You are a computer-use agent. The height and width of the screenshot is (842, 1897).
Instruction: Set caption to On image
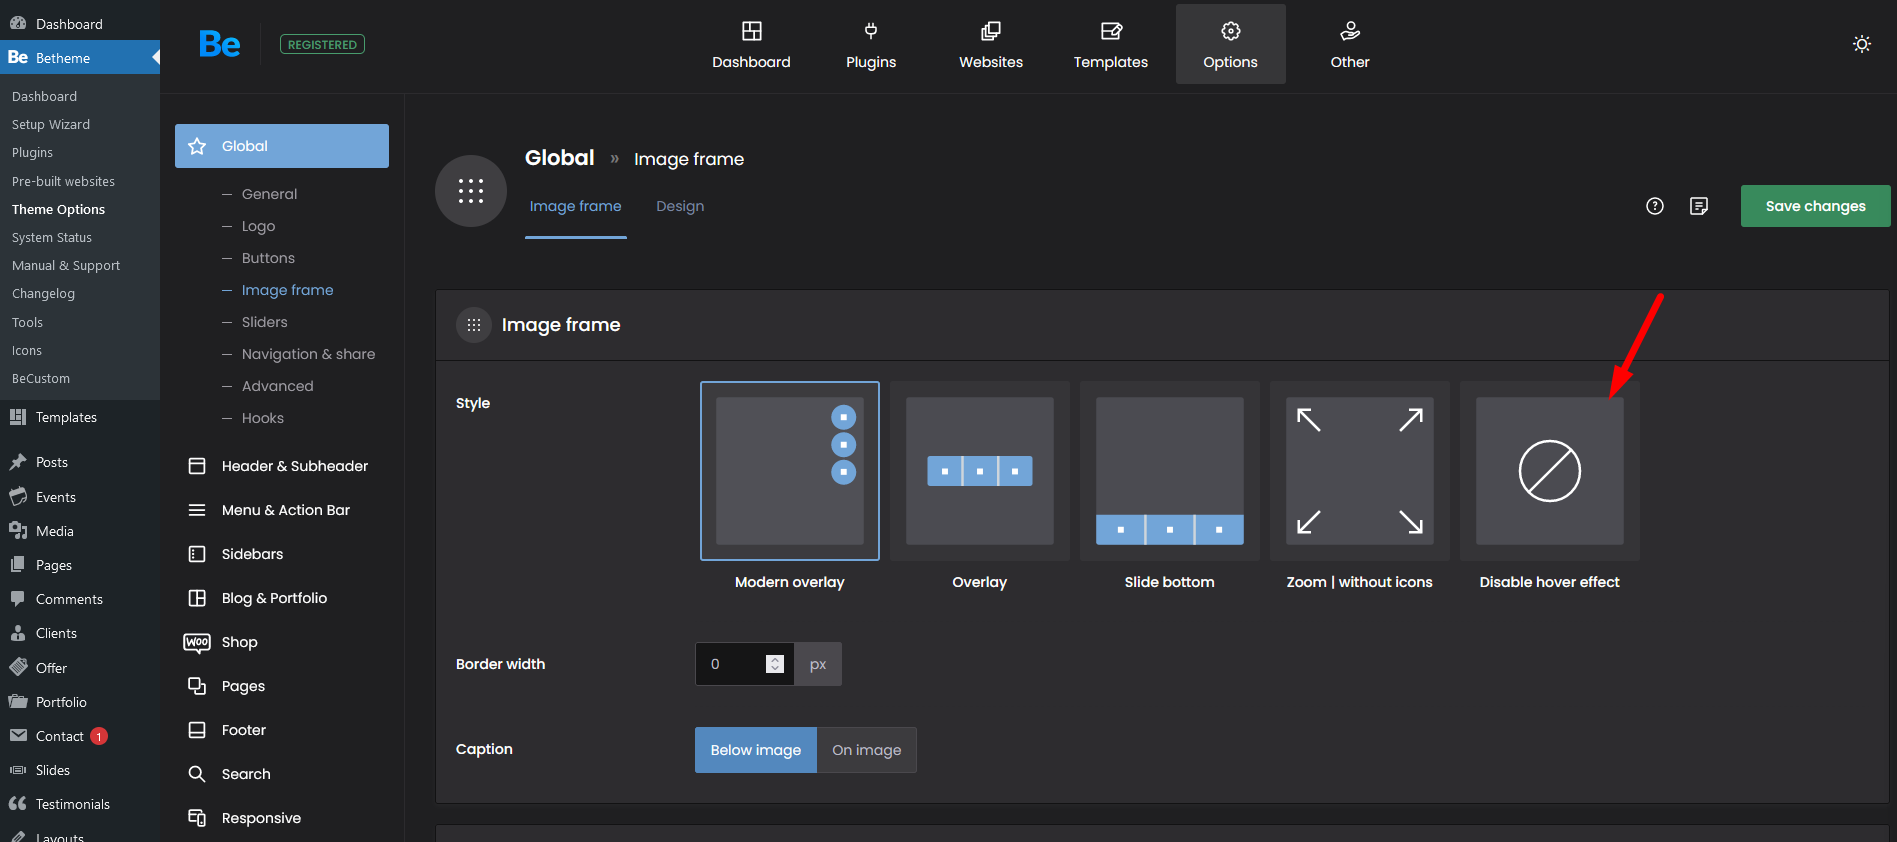tap(867, 750)
